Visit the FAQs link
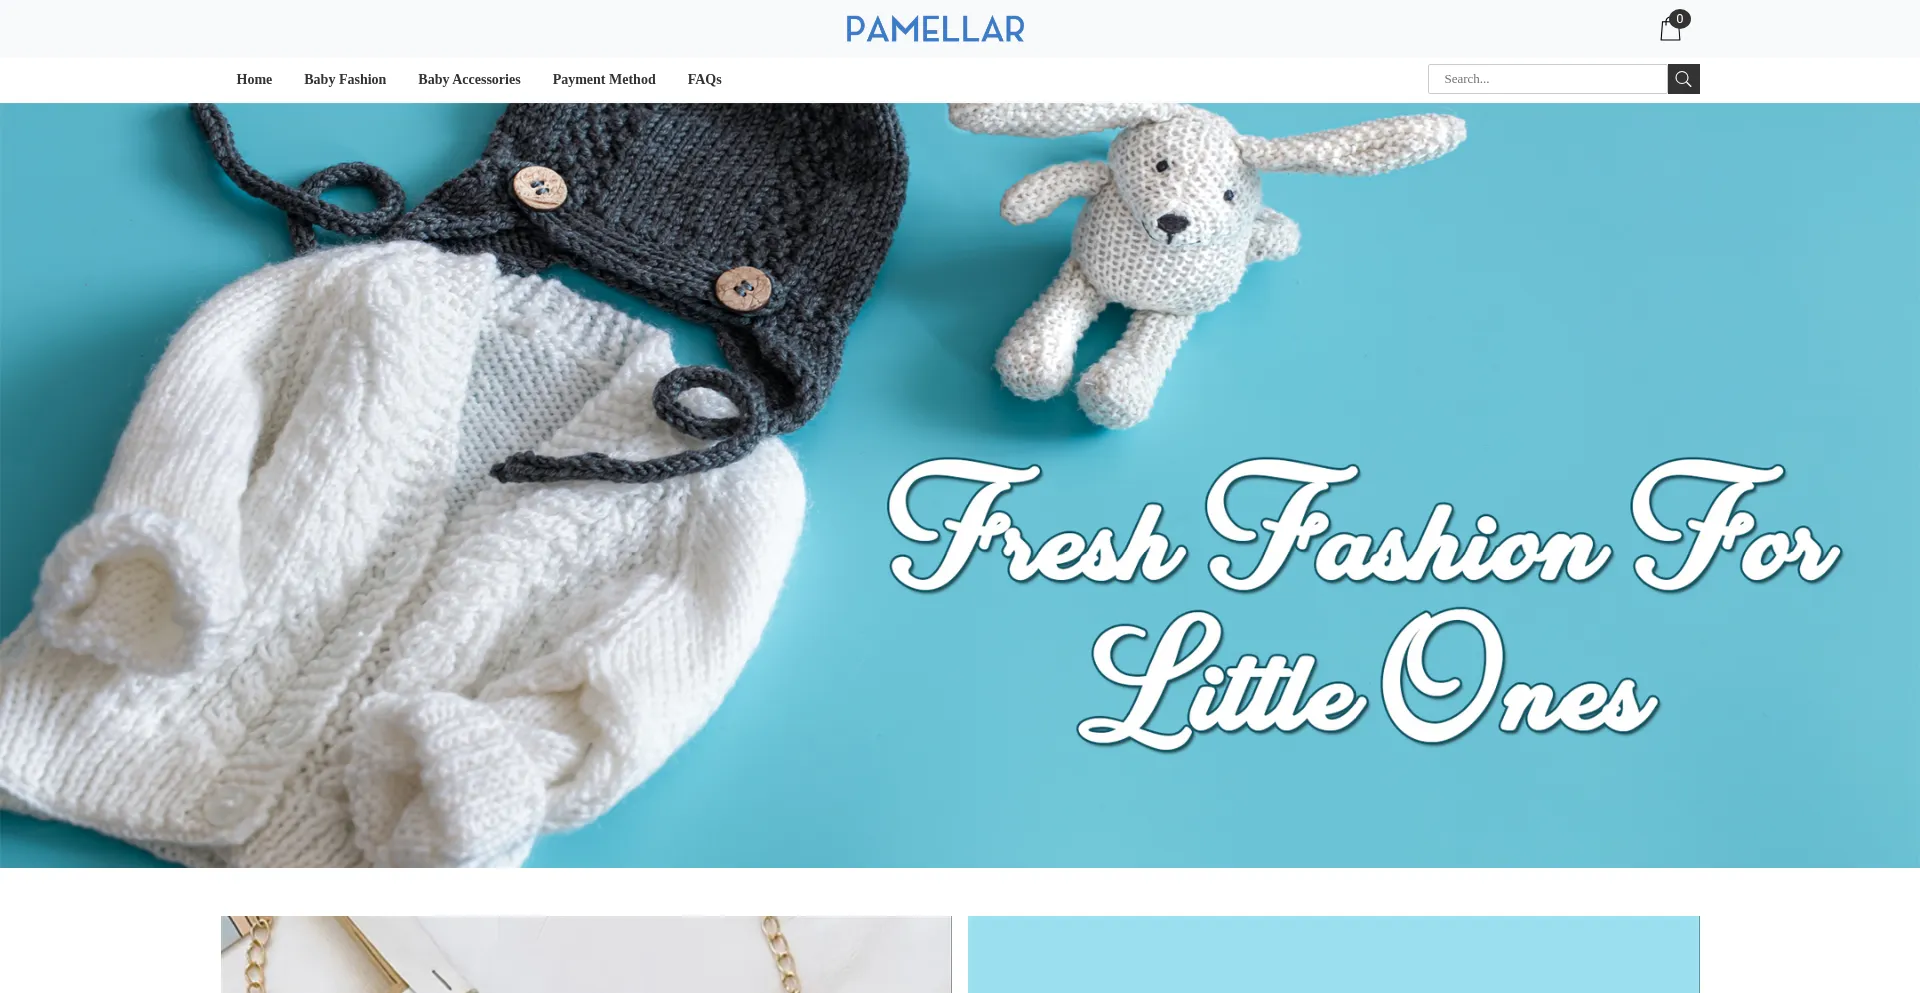This screenshot has width=1920, height=993. click(x=704, y=79)
